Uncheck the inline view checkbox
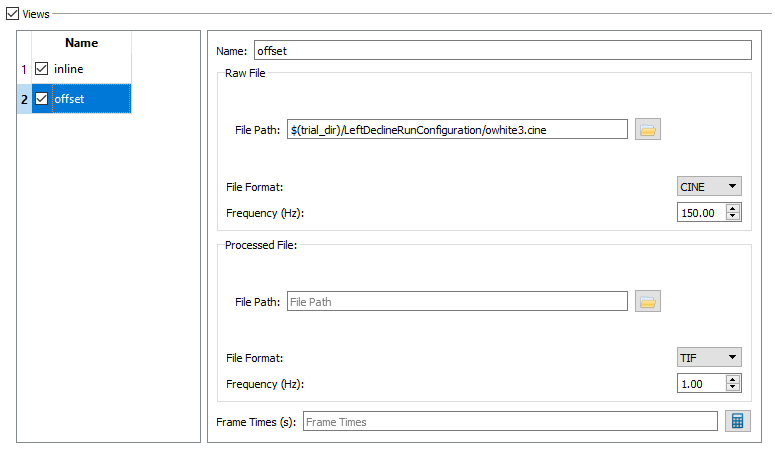 [42, 69]
